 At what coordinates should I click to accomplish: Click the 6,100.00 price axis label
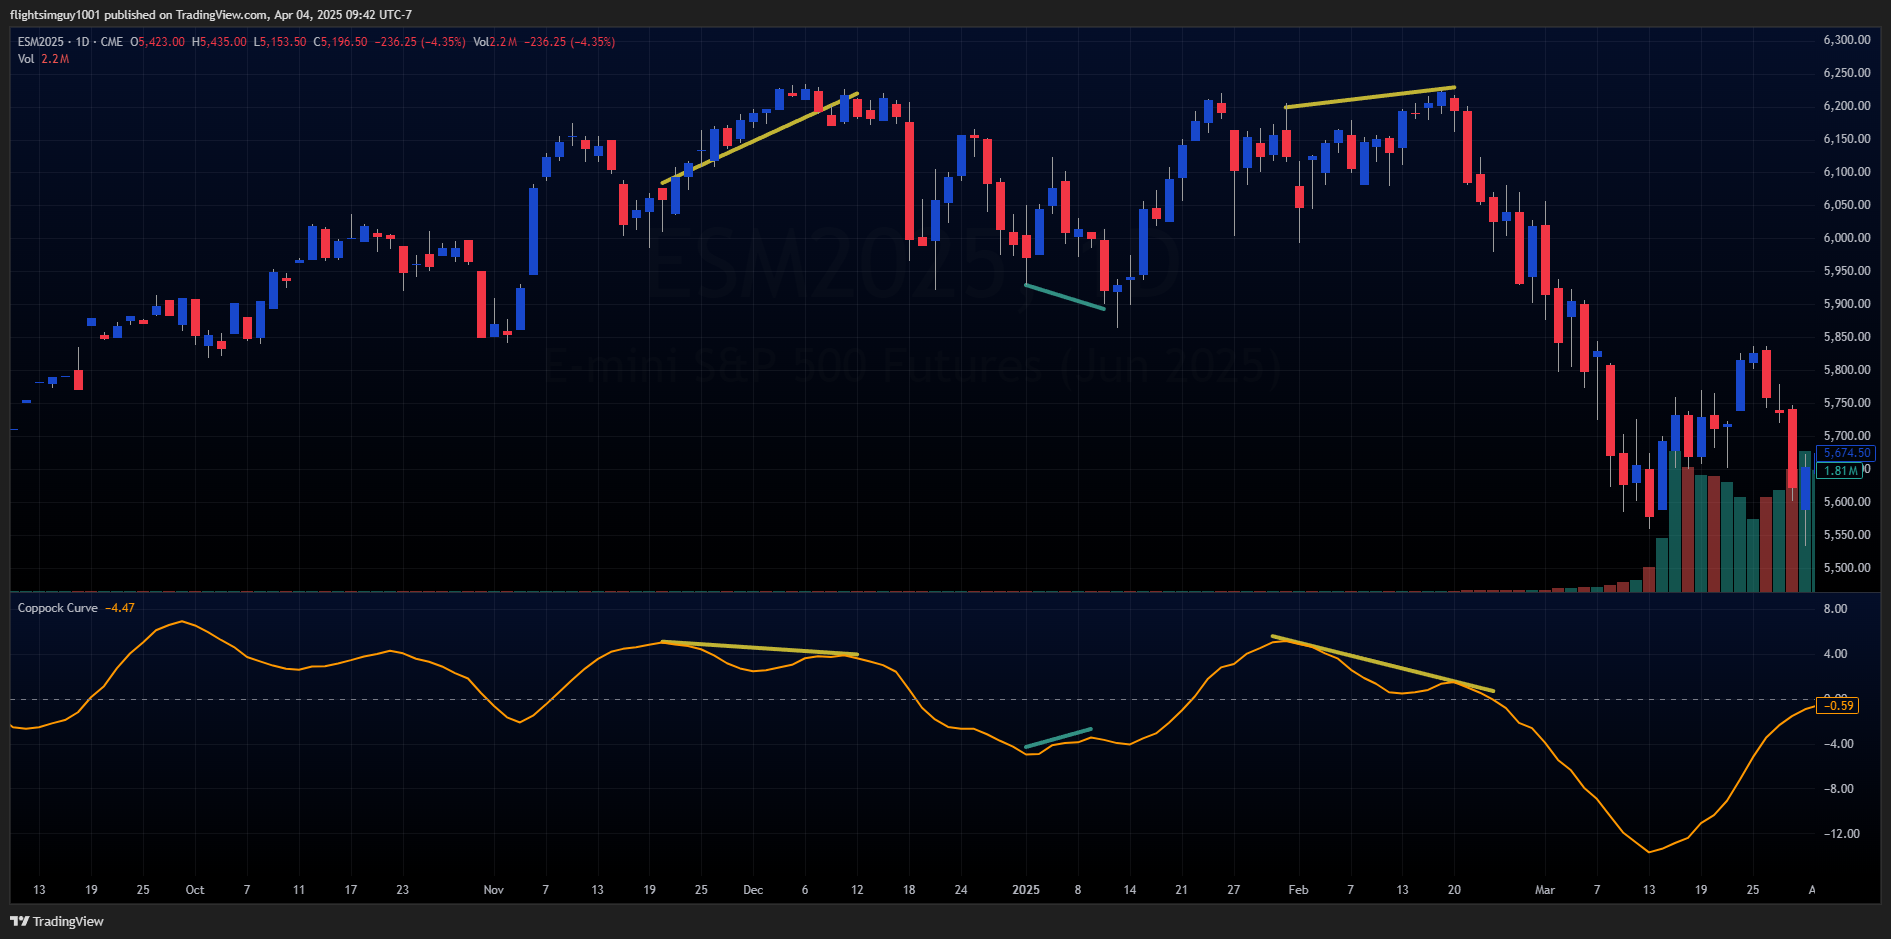(x=1847, y=172)
